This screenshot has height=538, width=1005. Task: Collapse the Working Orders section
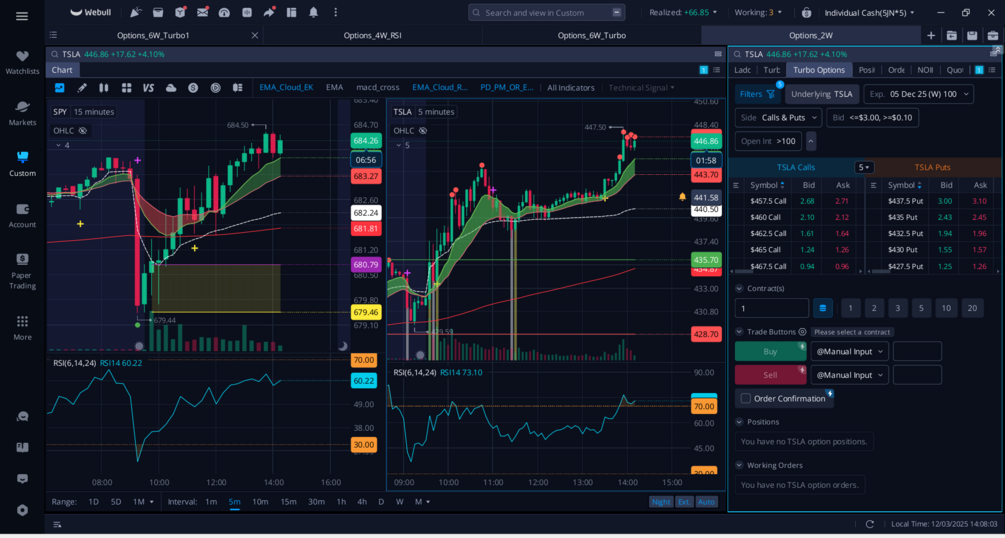click(739, 466)
